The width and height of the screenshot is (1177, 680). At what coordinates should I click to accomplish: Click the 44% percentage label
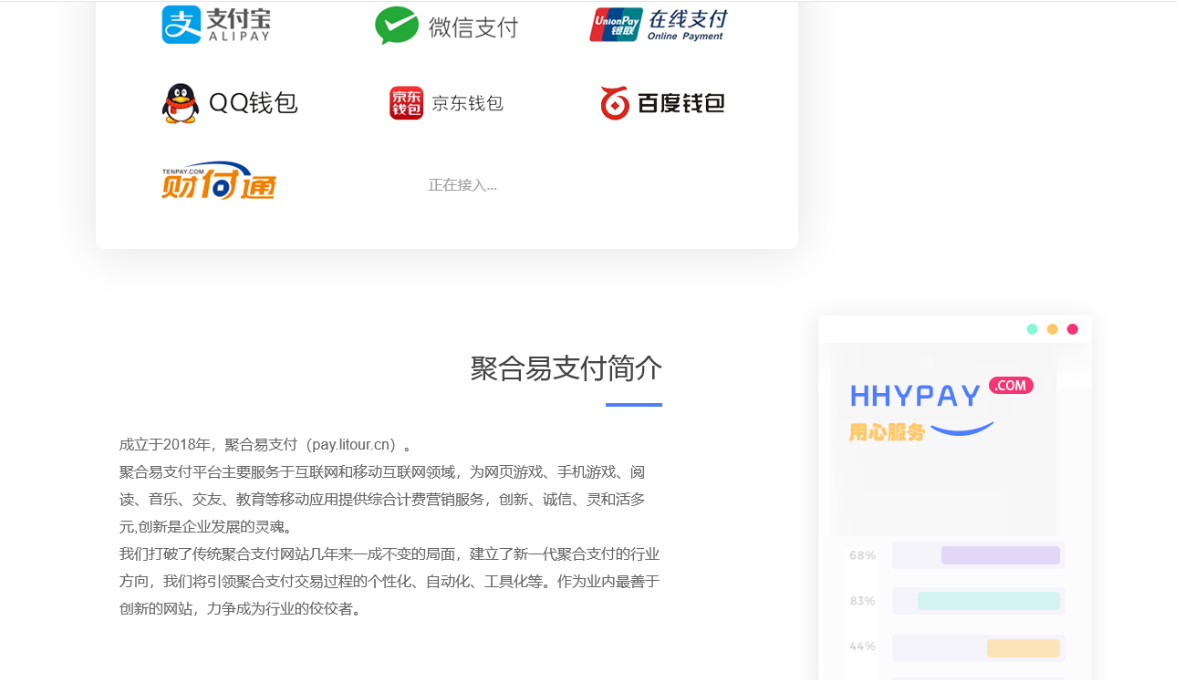(862, 646)
